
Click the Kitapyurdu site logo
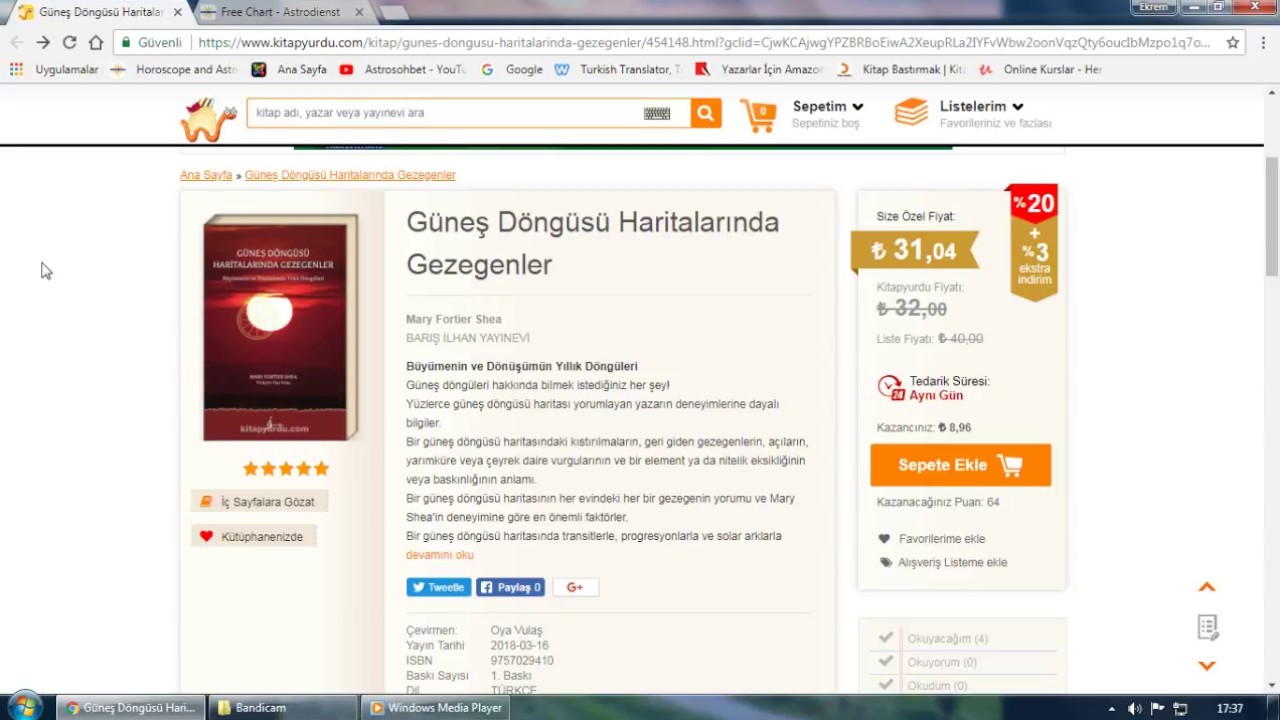click(x=208, y=119)
